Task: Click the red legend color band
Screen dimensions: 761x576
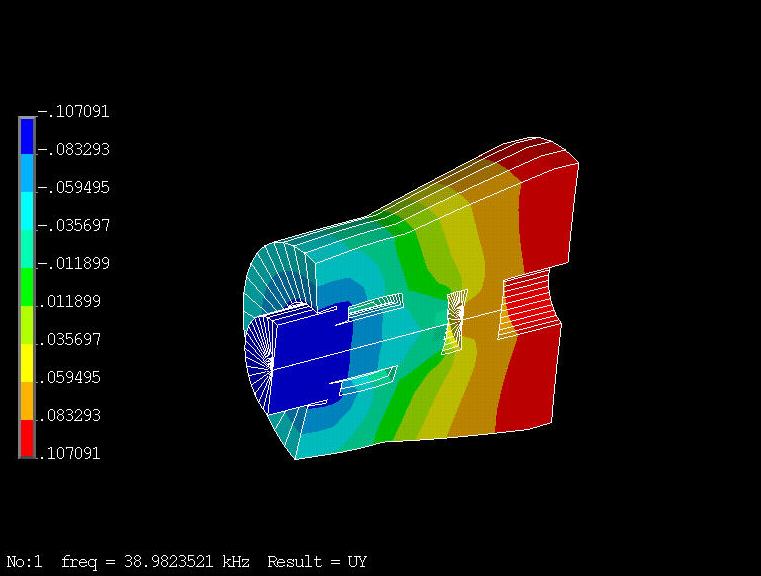Action: (27, 438)
